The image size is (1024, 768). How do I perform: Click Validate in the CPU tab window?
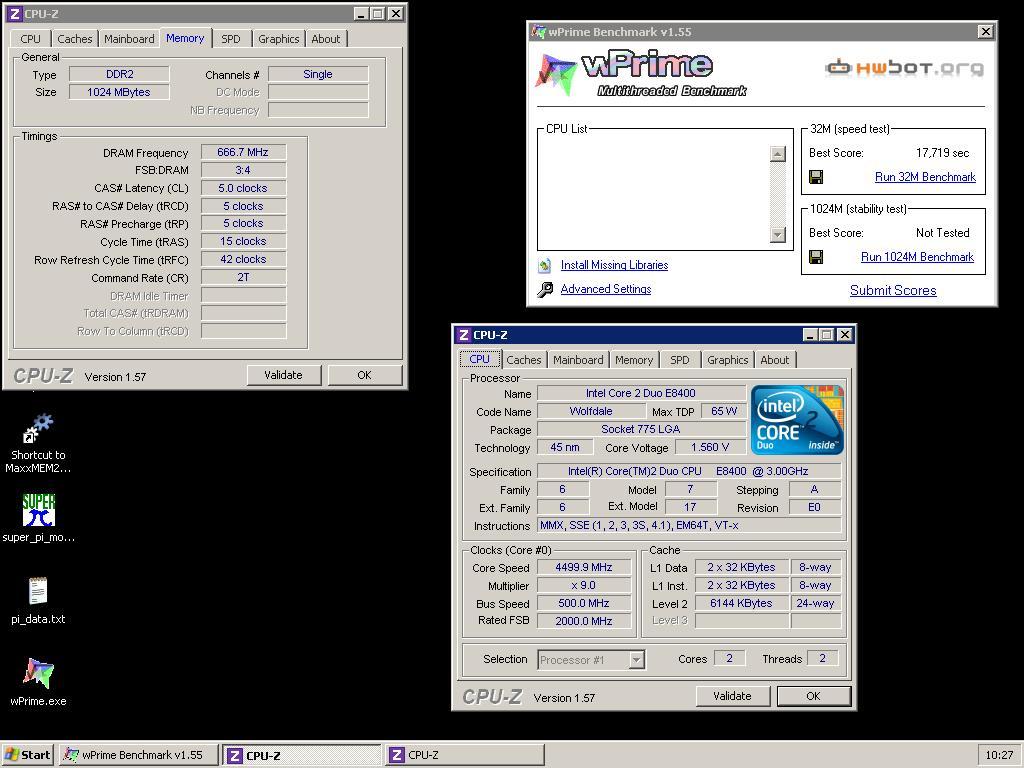[x=732, y=696]
